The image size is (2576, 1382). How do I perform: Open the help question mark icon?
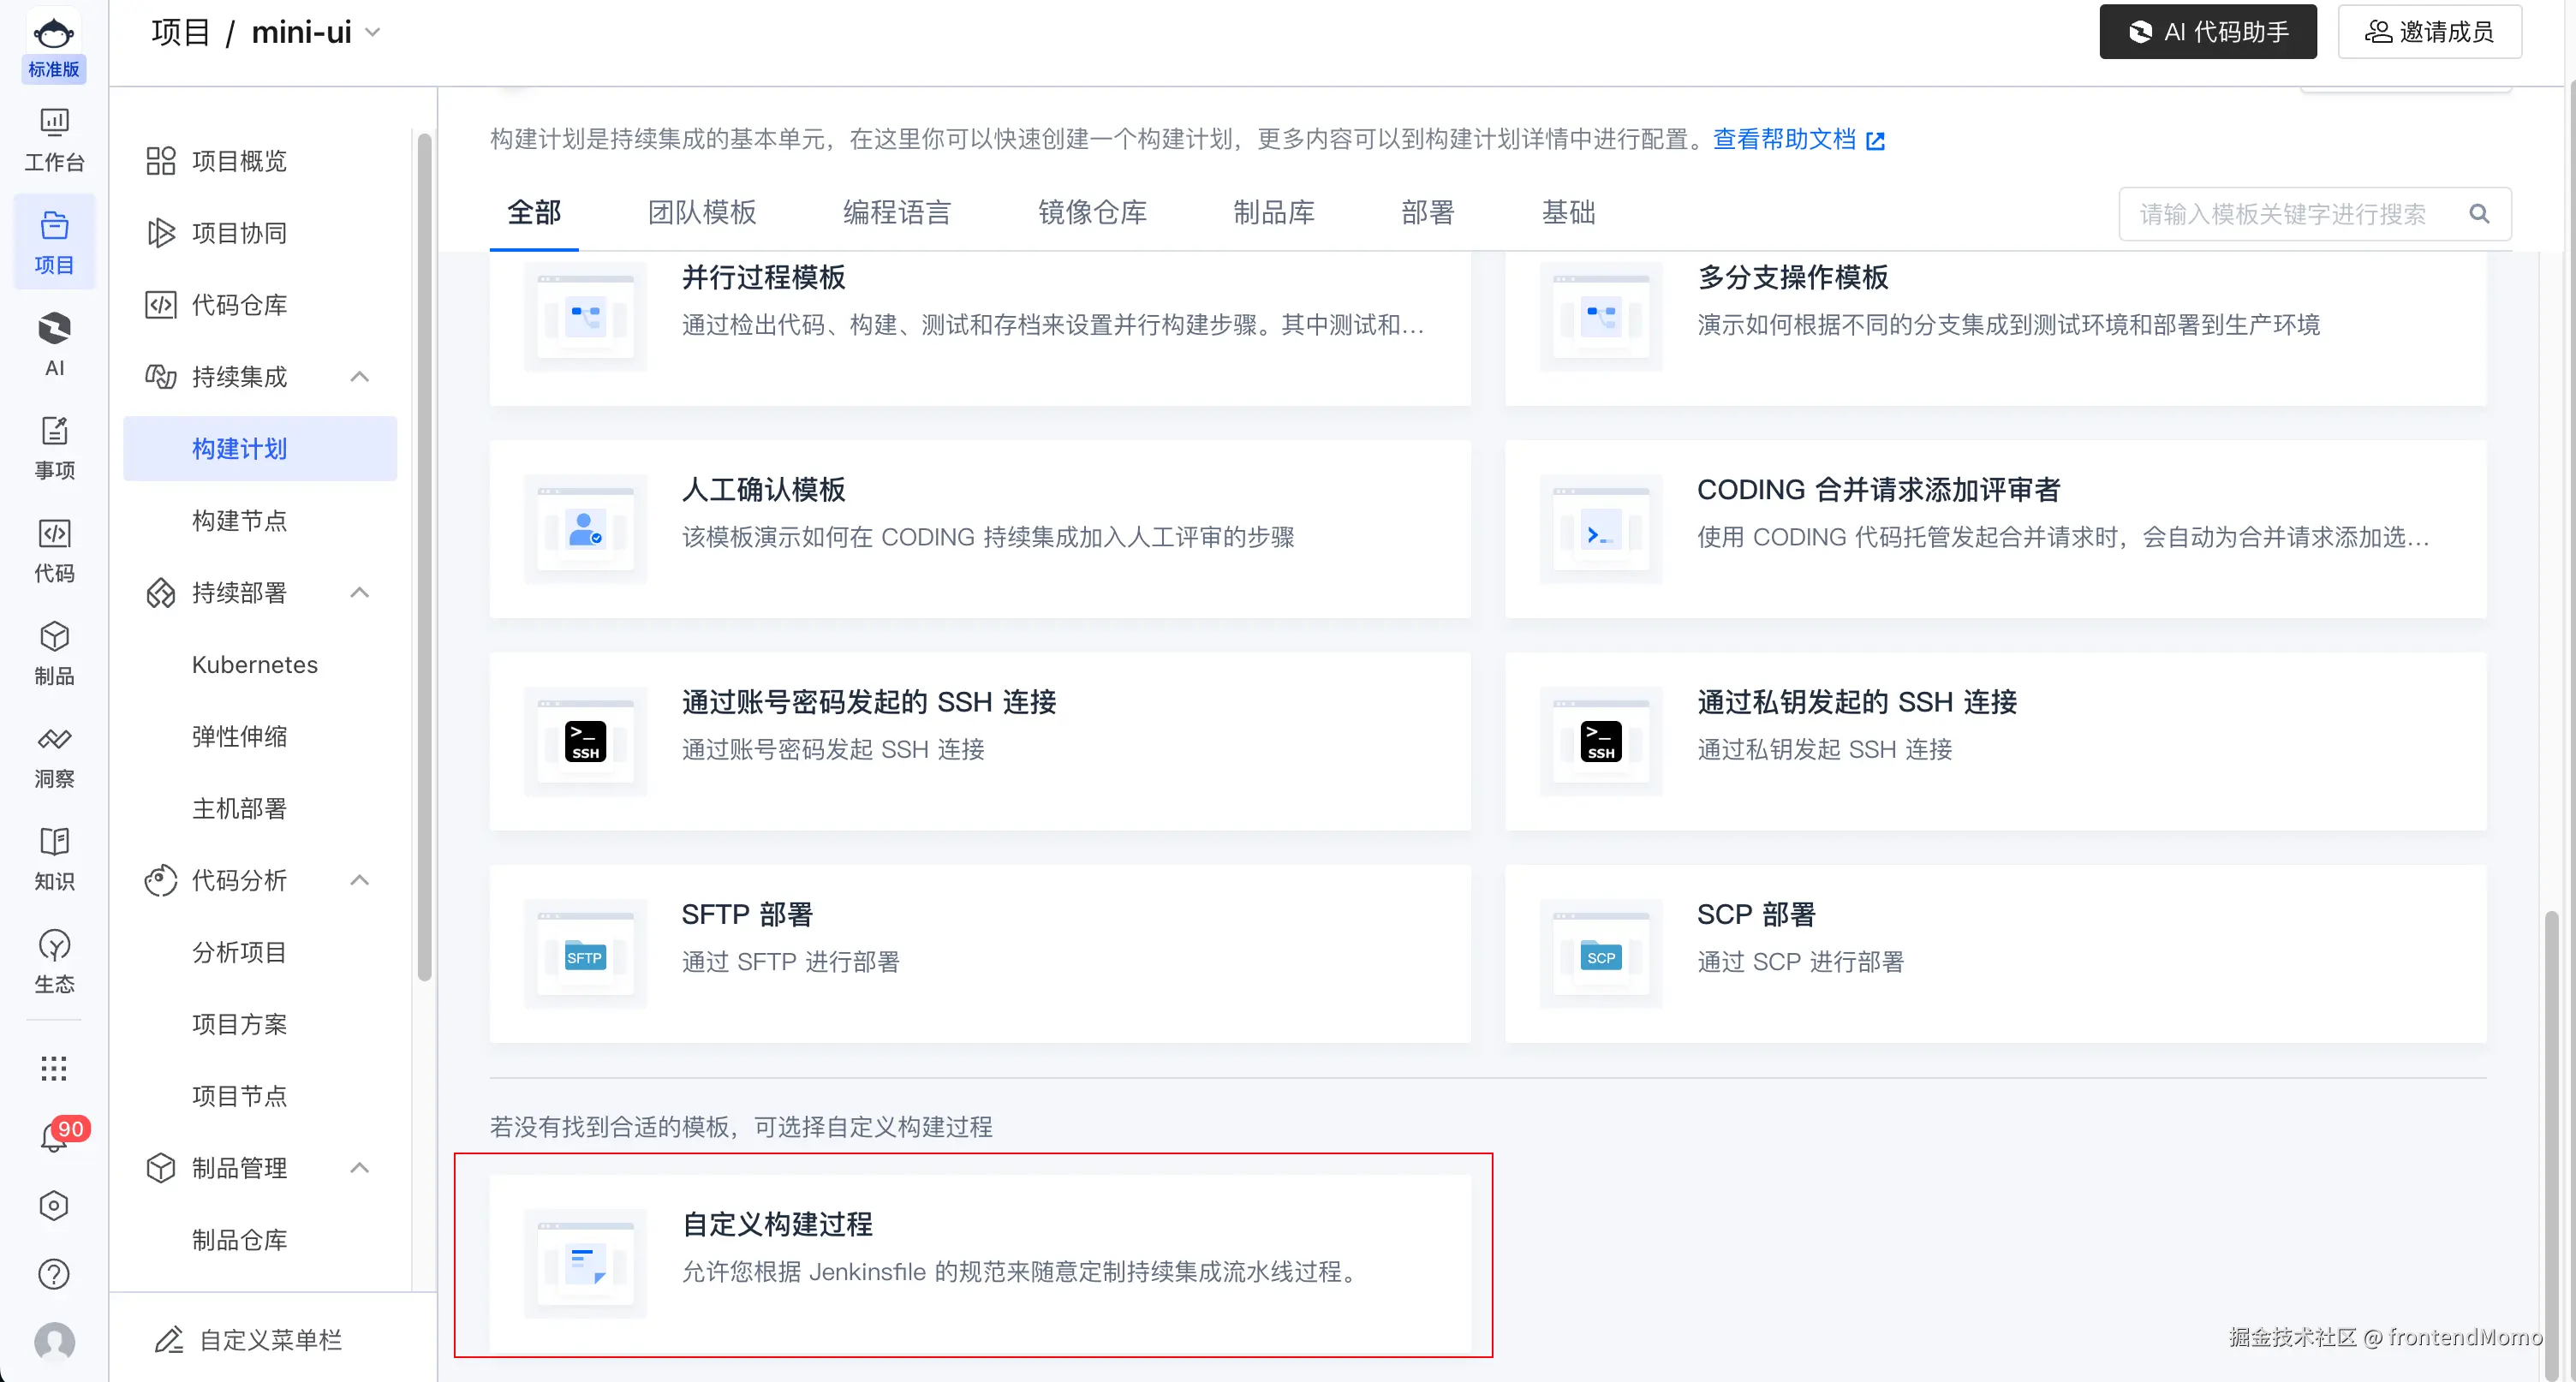(x=54, y=1273)
